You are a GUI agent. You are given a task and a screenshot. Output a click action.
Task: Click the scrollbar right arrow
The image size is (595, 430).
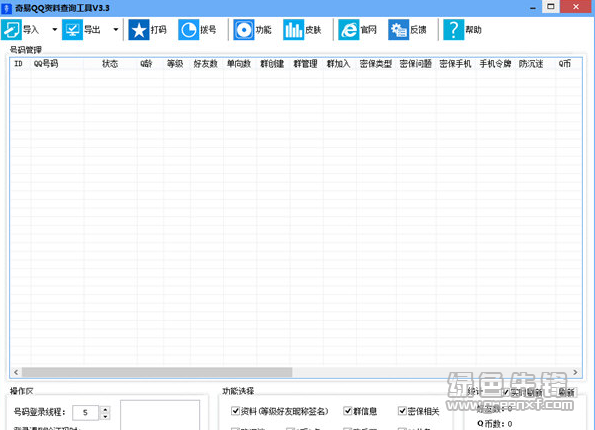click(575, 372)
